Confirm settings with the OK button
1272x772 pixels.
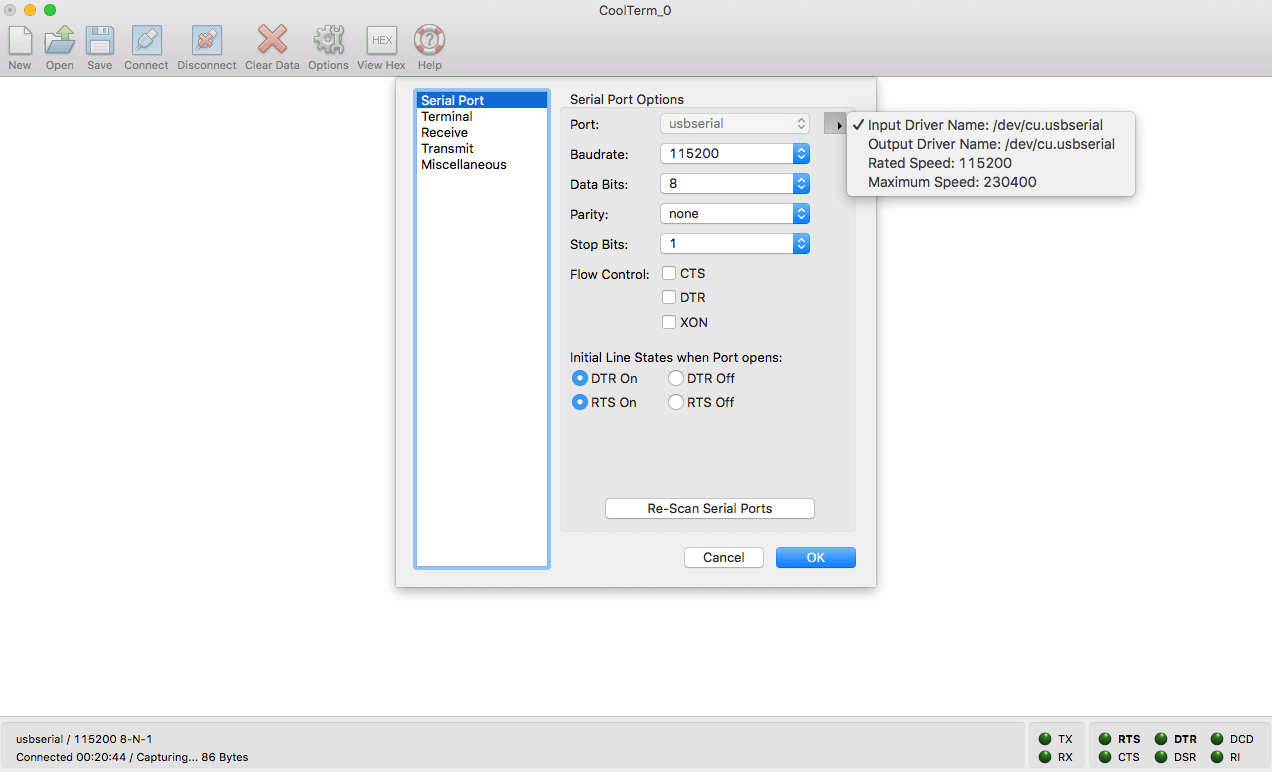[815, 558]
